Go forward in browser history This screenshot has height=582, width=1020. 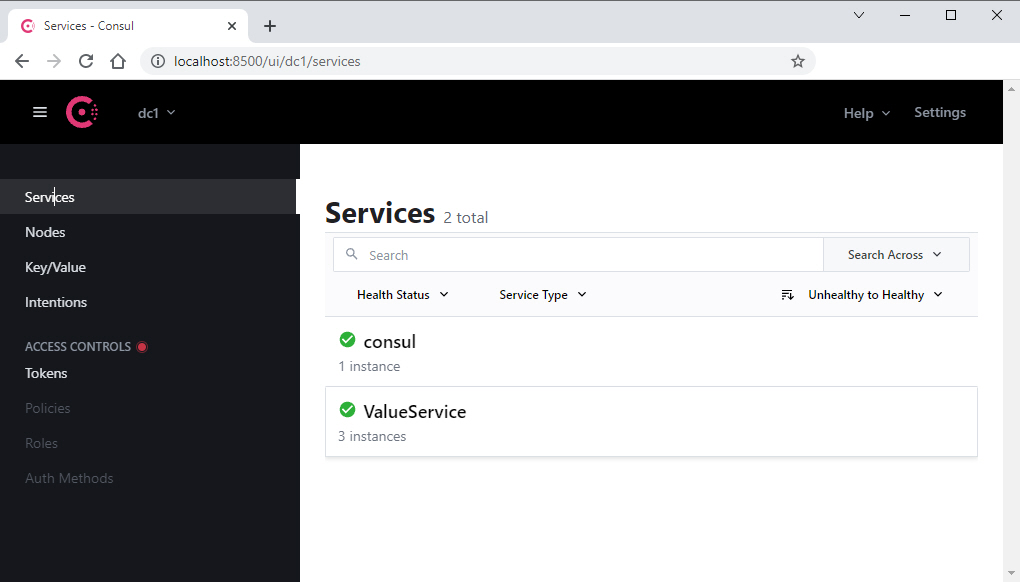(x=54, y=61)
